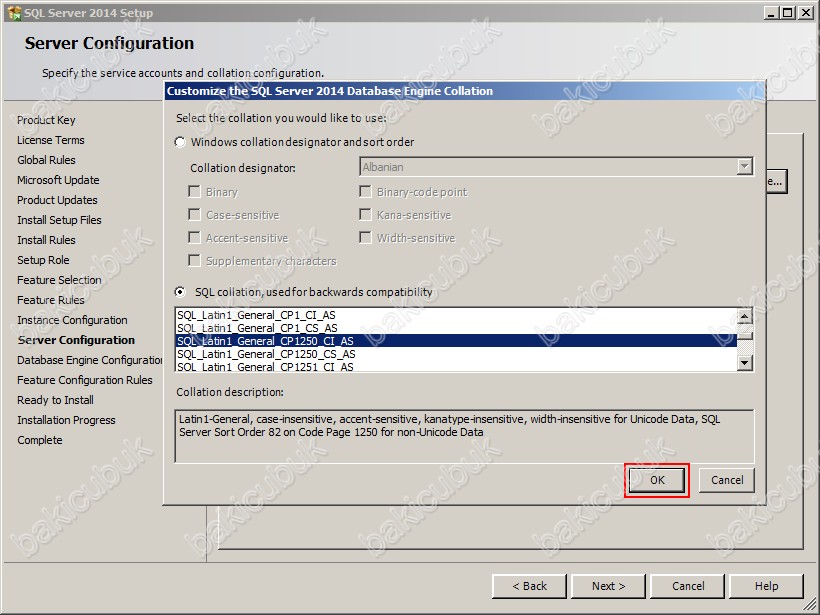Click the Product Key step
Viewport: 820px width, 615px height.
click(x=46, y=120)
